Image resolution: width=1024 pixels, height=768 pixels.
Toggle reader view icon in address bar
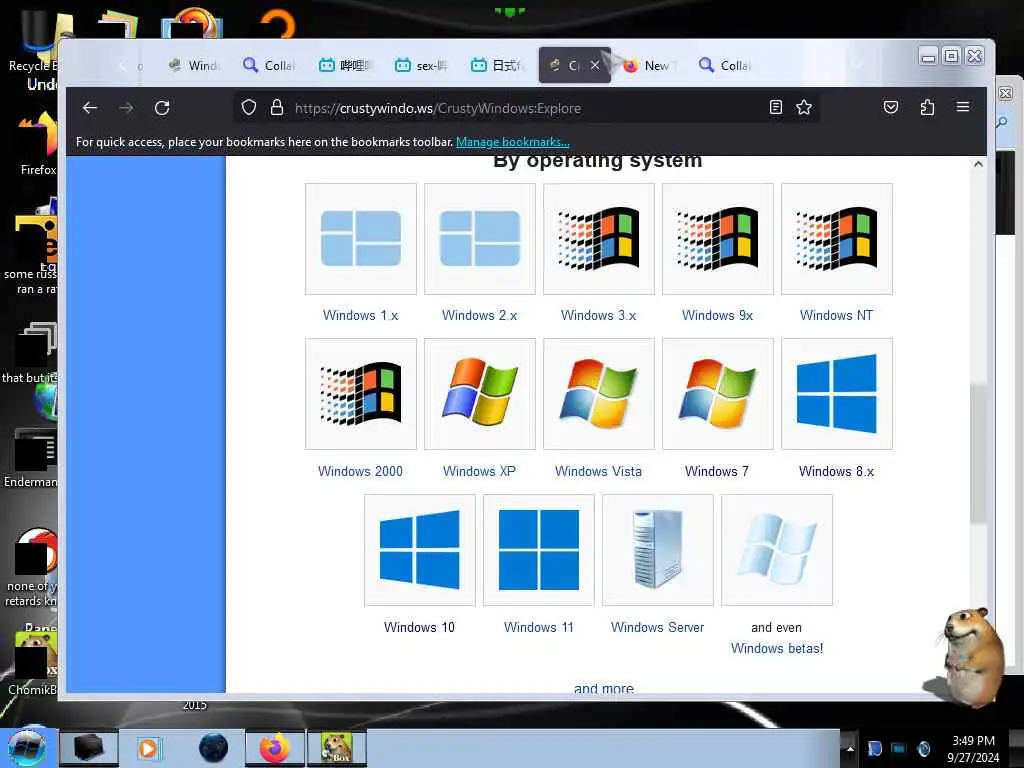[x=776, y=107]
